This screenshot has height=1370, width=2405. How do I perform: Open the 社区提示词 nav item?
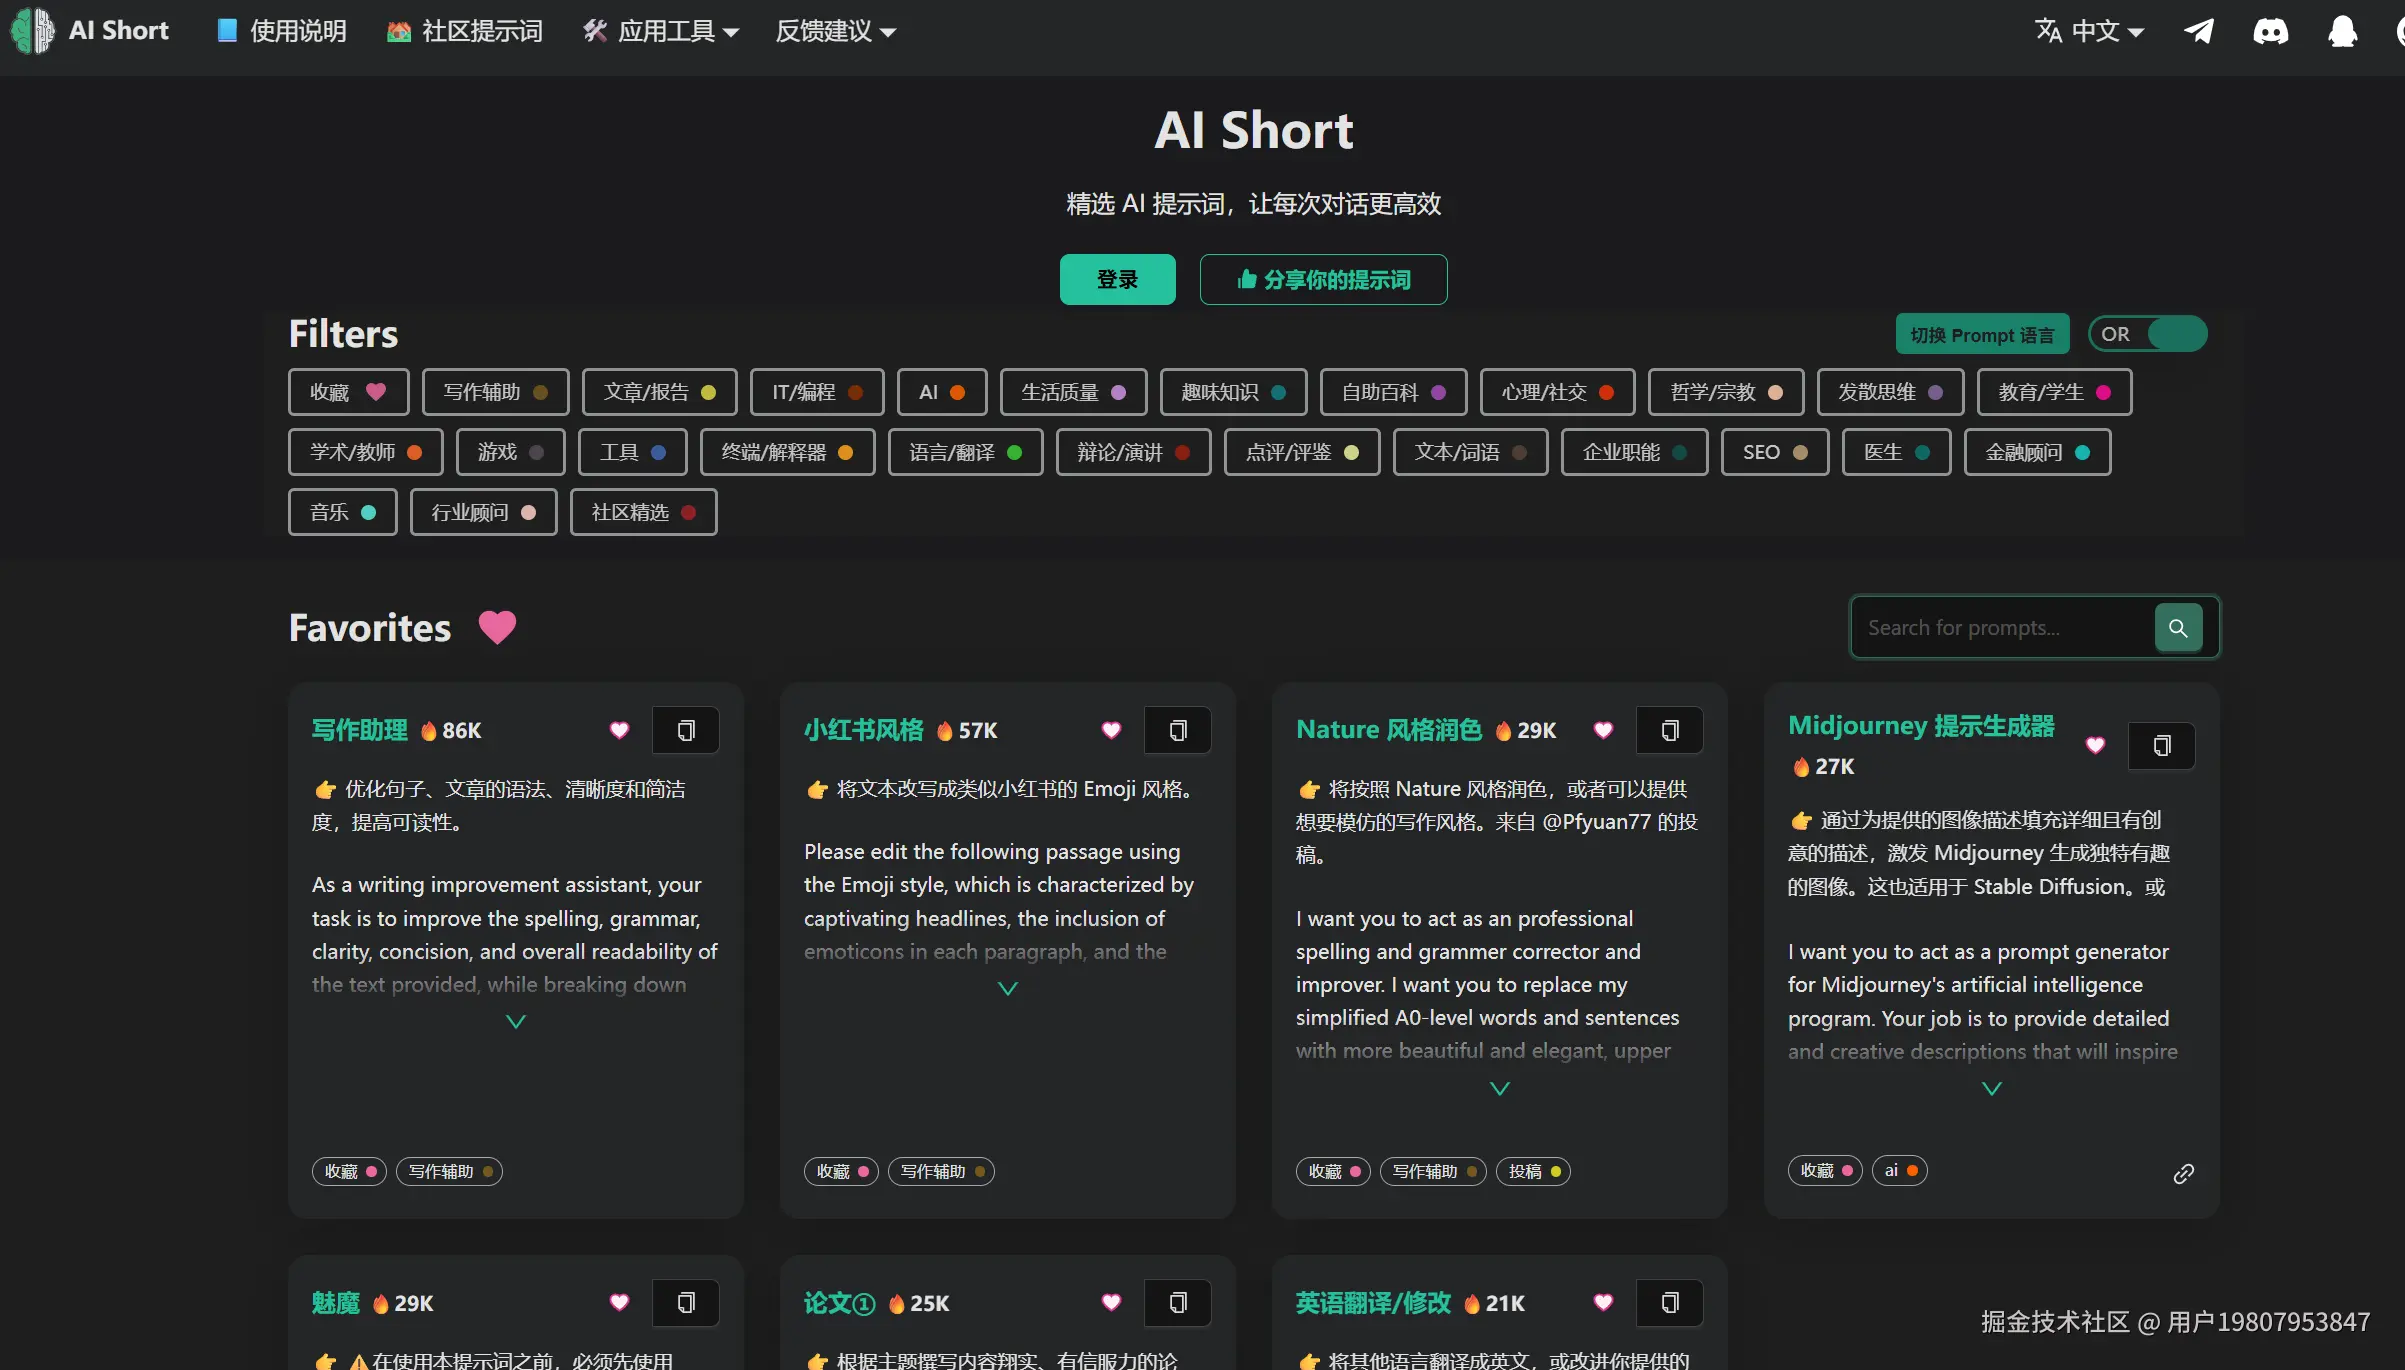click(x=465, y=31)
